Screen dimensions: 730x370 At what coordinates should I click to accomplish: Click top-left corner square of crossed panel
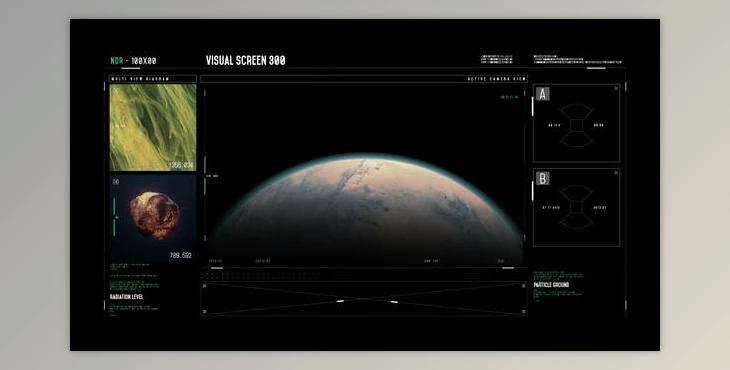click(x=204, y=286)
